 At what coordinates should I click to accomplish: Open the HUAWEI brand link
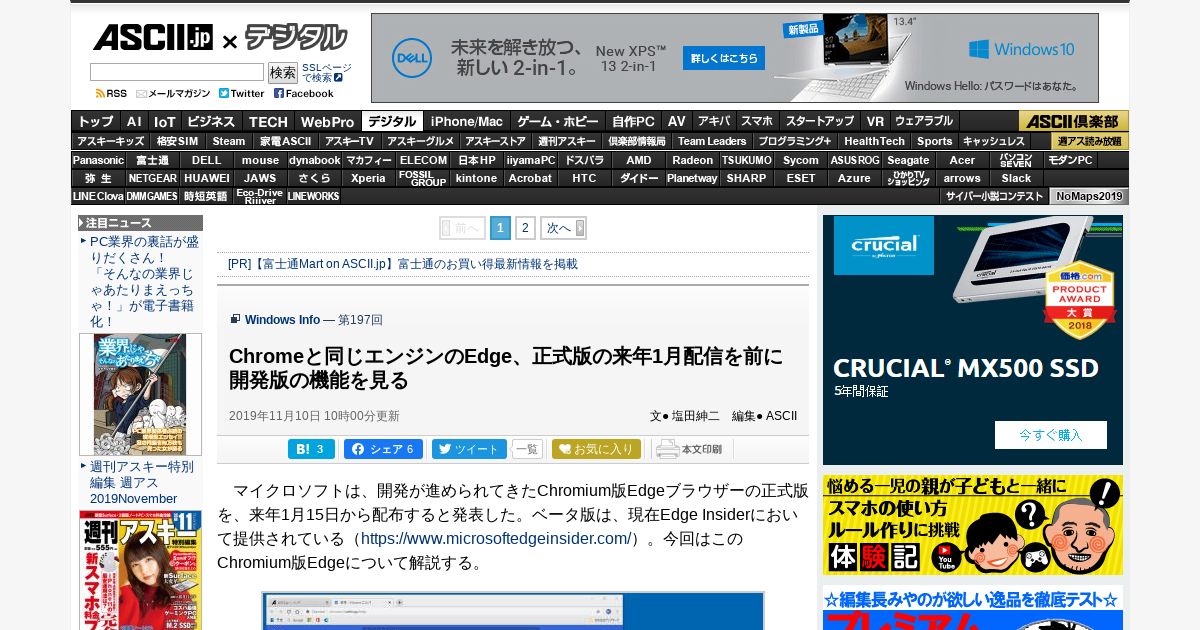click(x=207, y=178)
